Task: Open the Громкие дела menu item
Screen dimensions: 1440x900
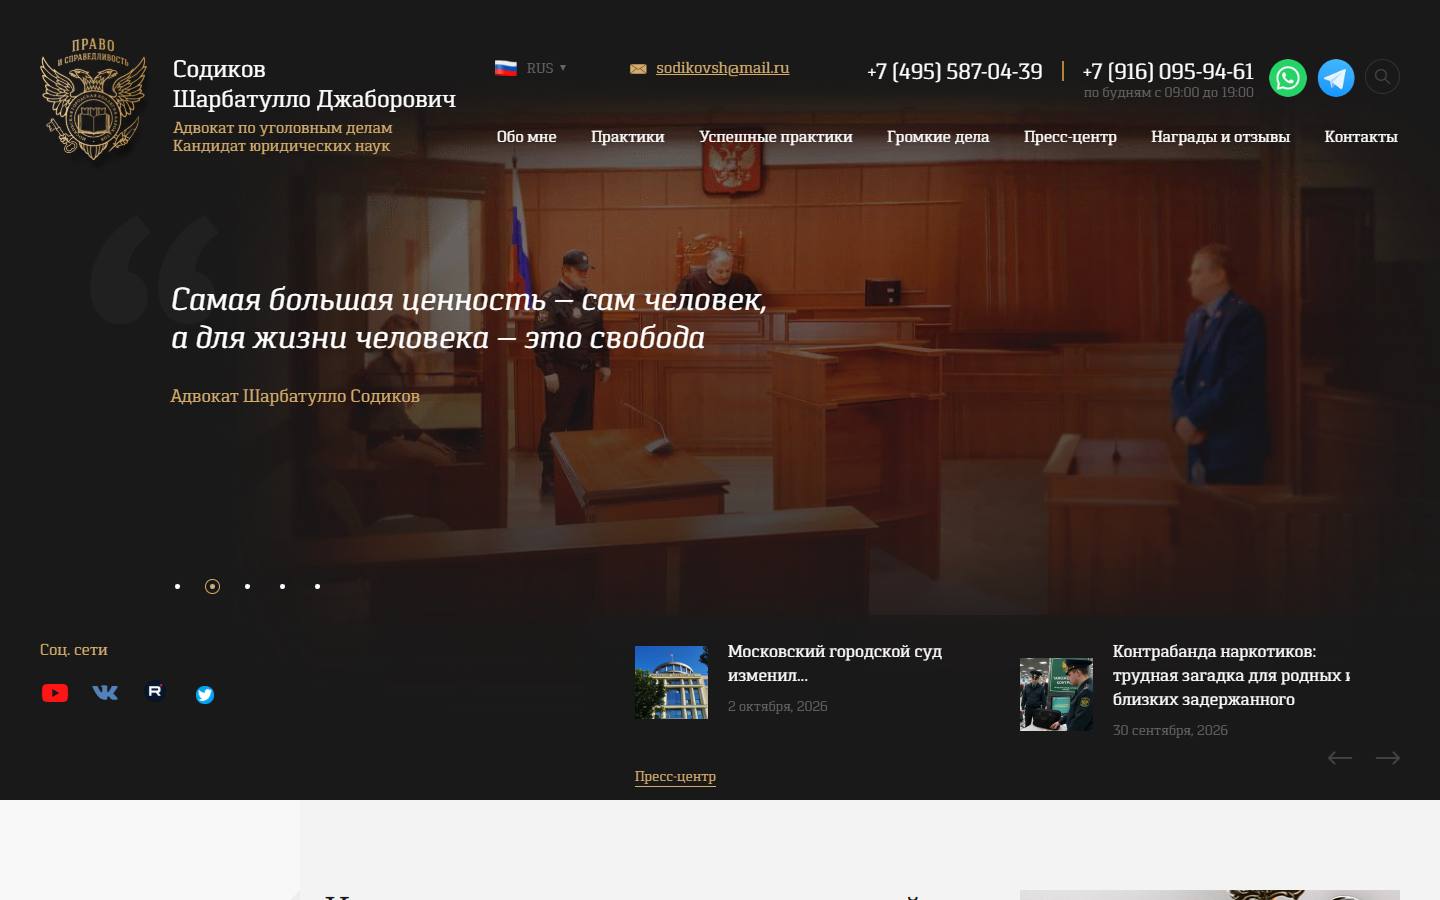Action: tap(938, 137)
